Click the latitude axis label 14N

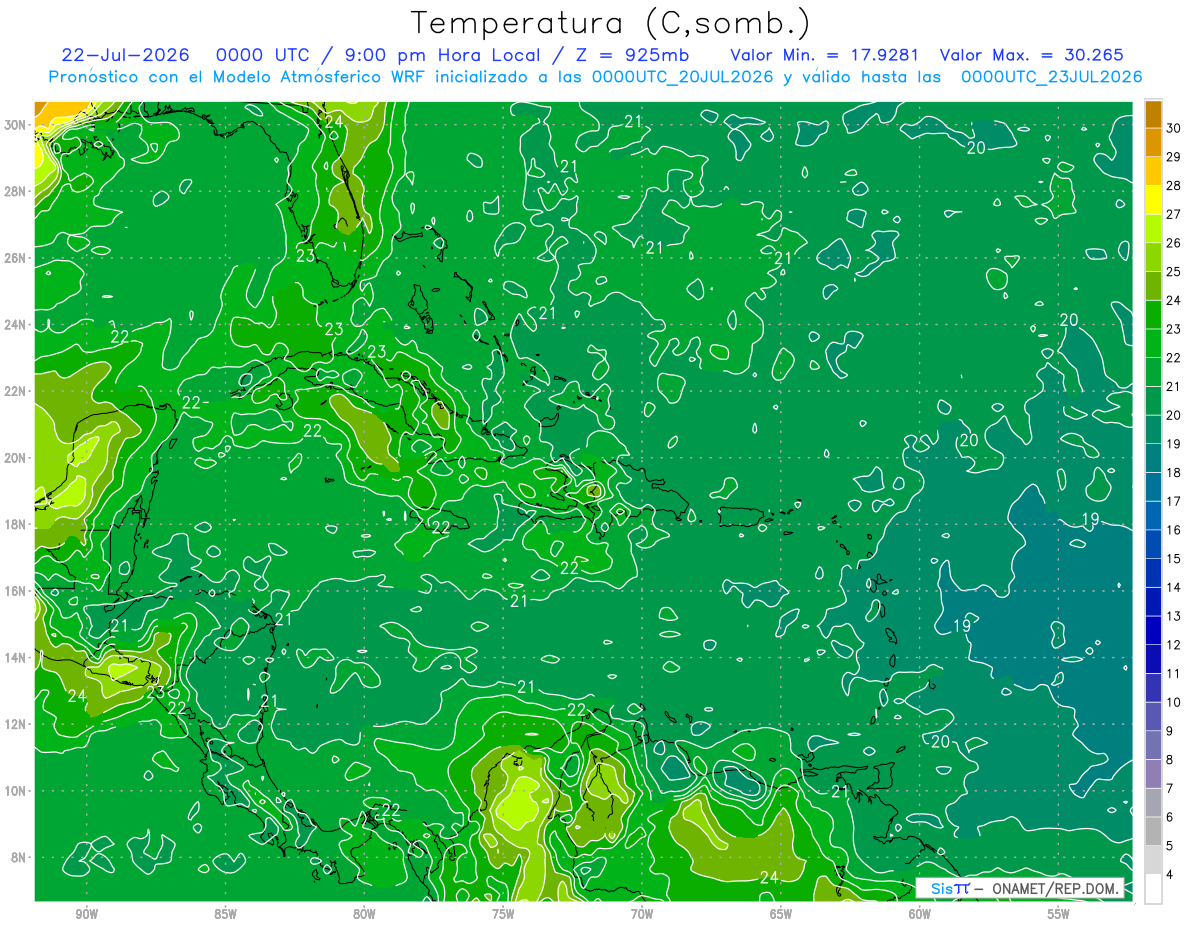point(17,658)
